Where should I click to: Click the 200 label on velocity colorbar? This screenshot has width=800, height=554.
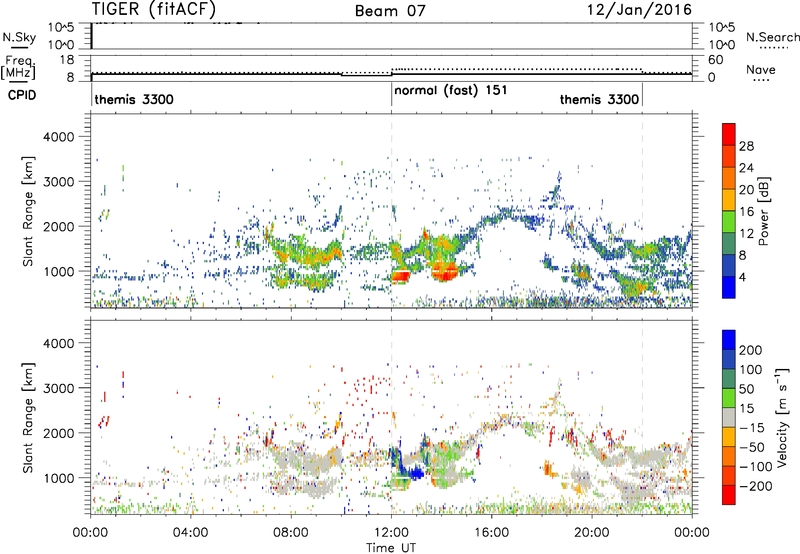[751, 350]
